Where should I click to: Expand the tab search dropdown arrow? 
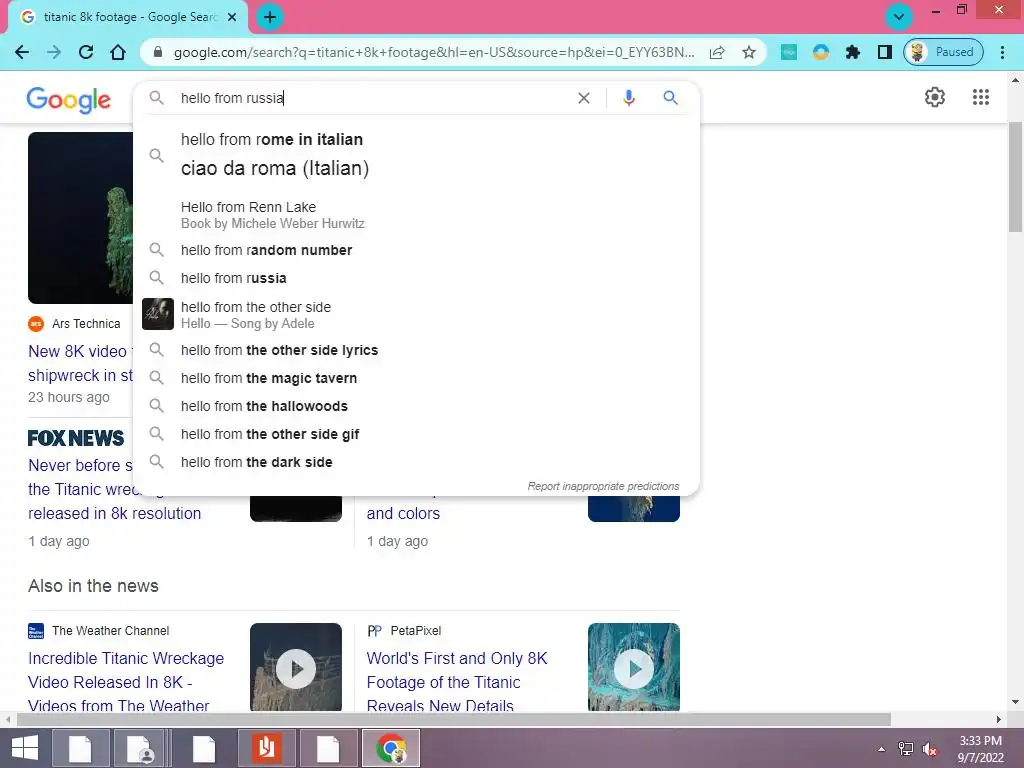point(899,17)
